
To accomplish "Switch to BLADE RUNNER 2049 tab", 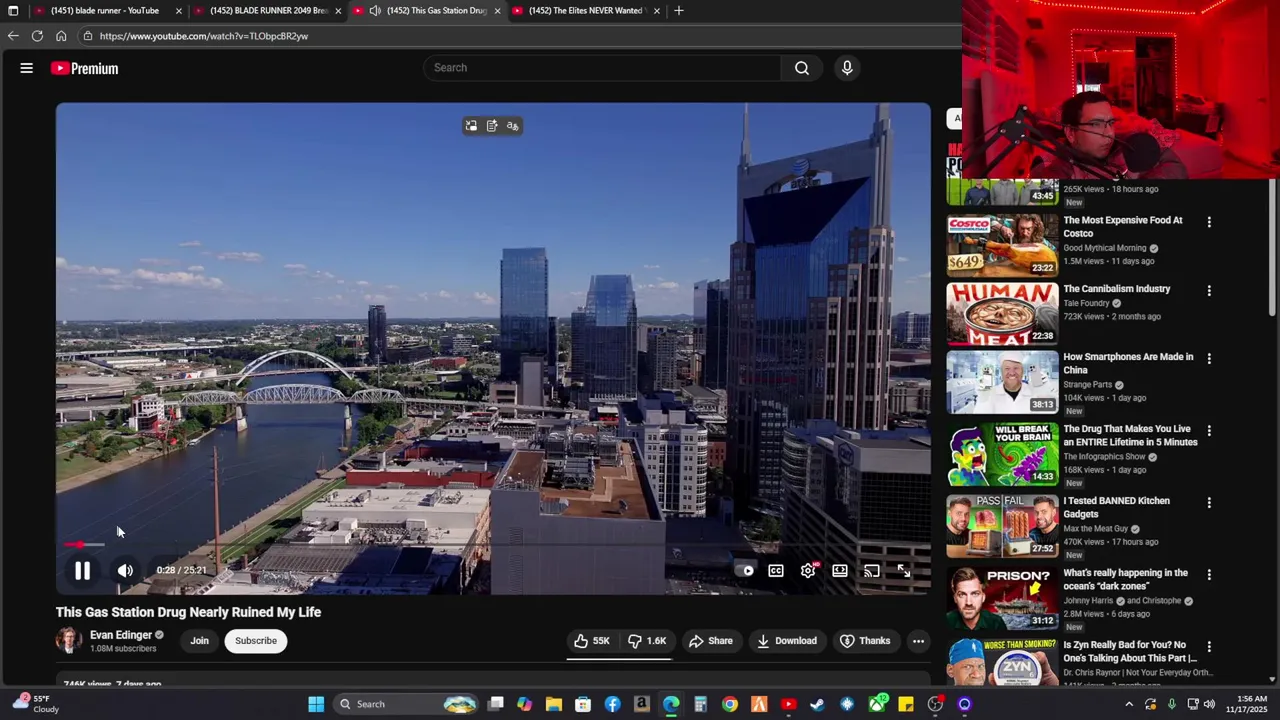I will pyautogui.click(x=267, y=11).
